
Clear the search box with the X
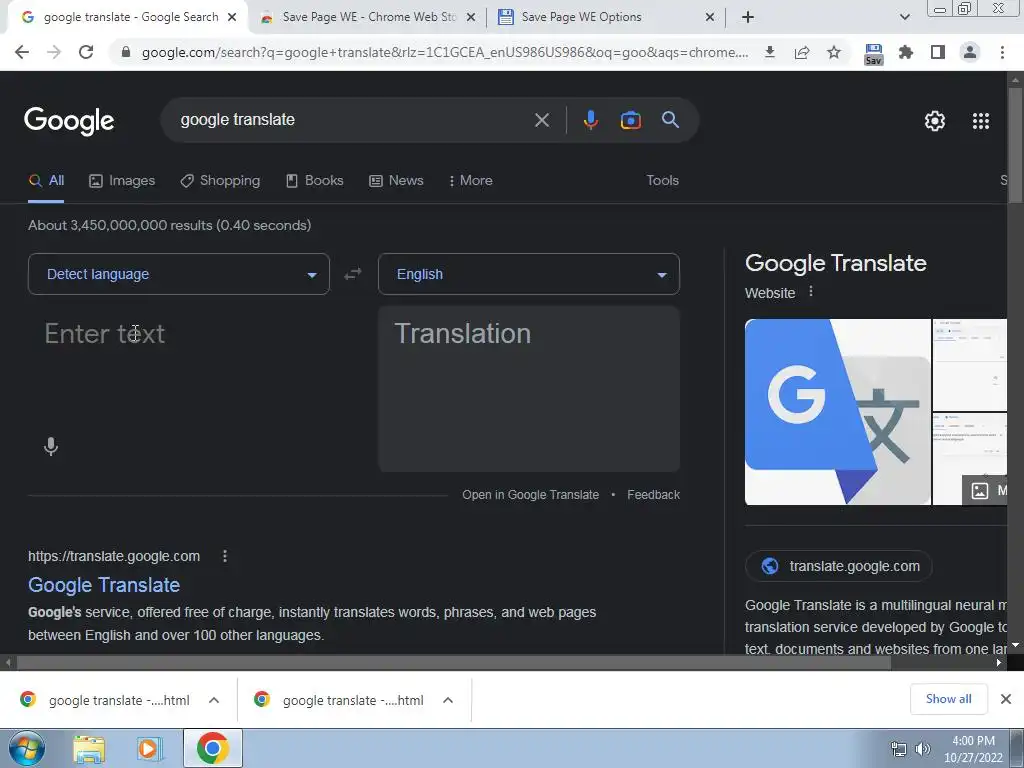[541, 120]
